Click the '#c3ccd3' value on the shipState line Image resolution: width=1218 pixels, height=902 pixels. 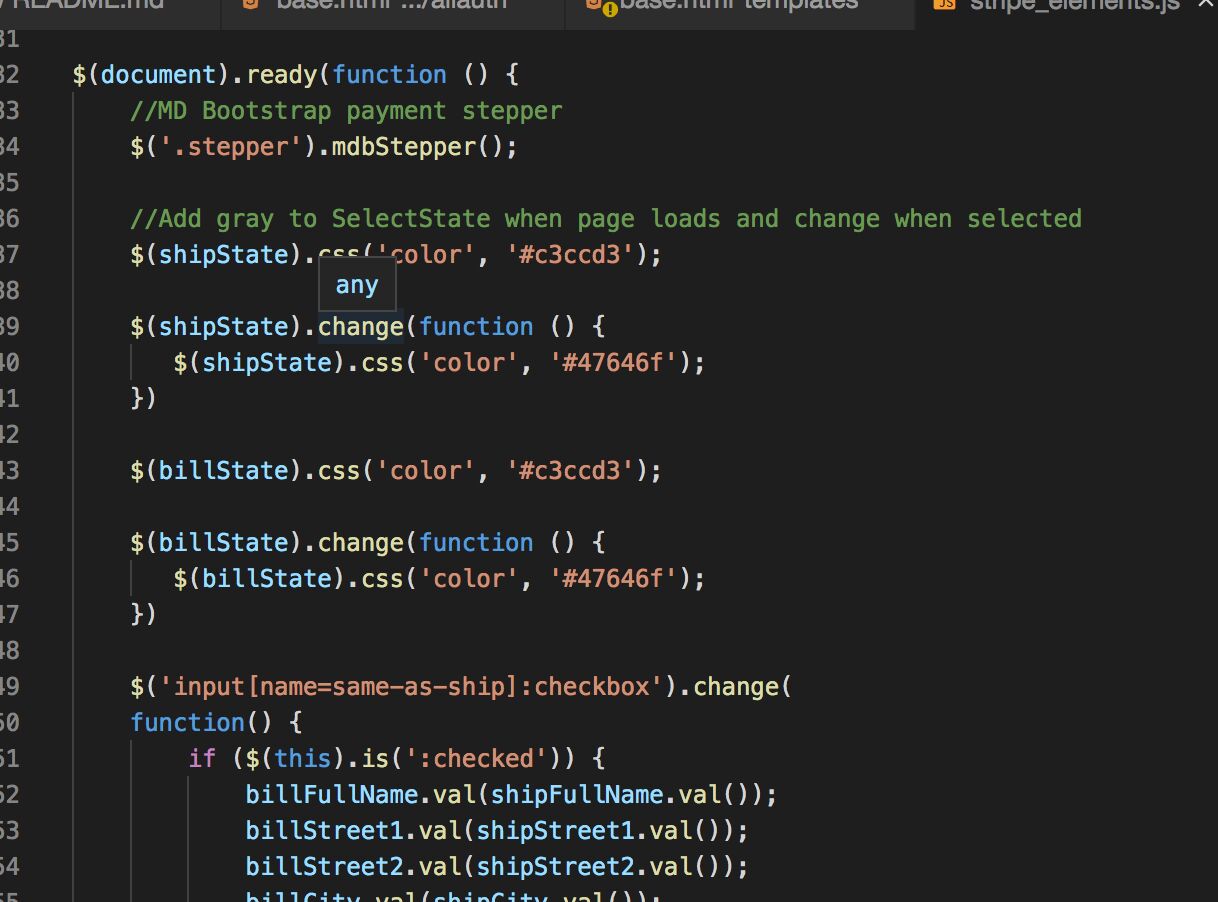571,255
